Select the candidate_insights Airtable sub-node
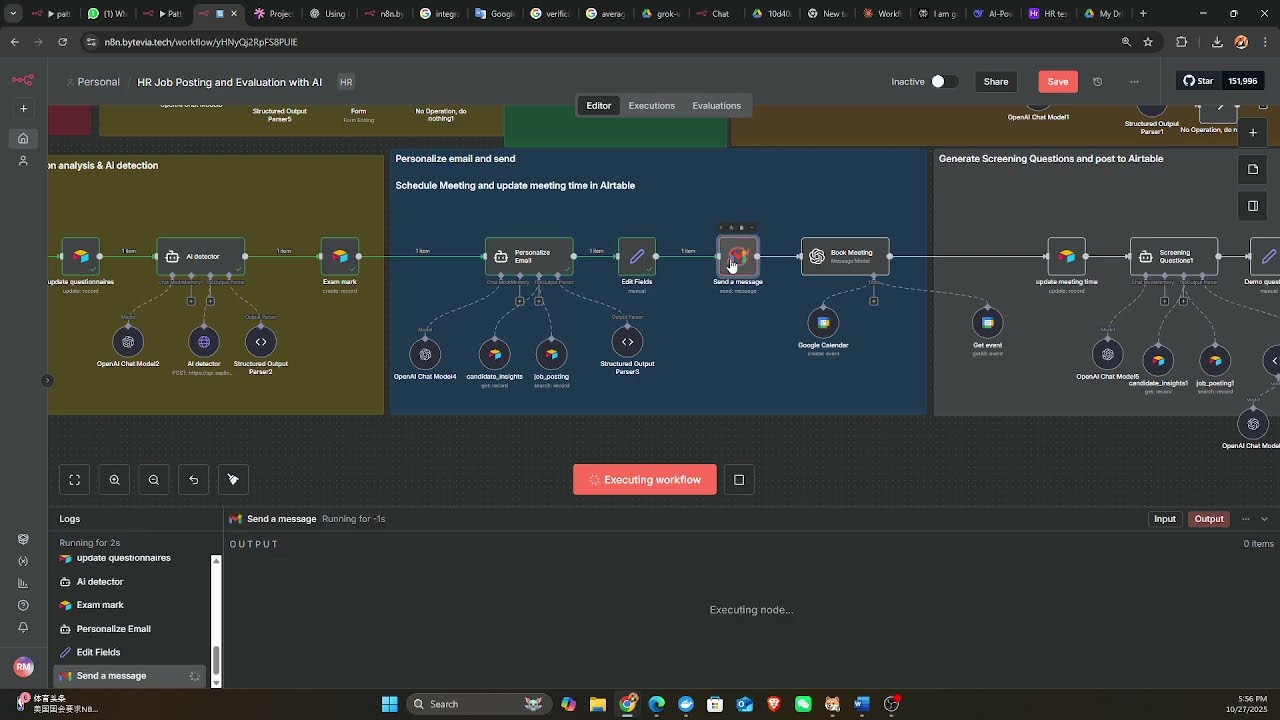 click(494, 354)
